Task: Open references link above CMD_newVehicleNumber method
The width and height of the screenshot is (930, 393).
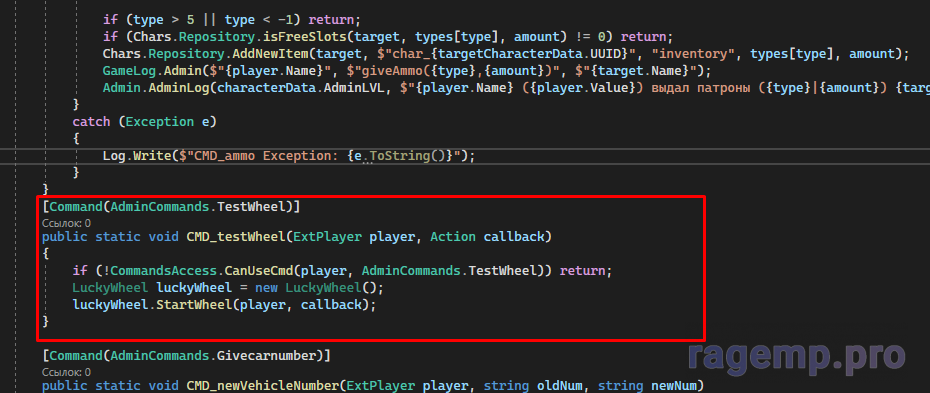Action: [66, 372]
